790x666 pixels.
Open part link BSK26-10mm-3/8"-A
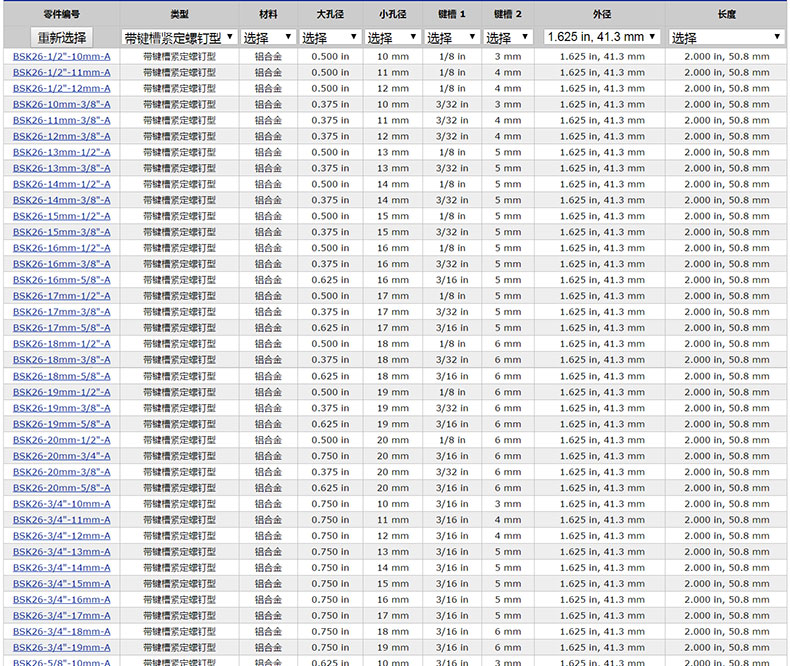click(62, 105)
